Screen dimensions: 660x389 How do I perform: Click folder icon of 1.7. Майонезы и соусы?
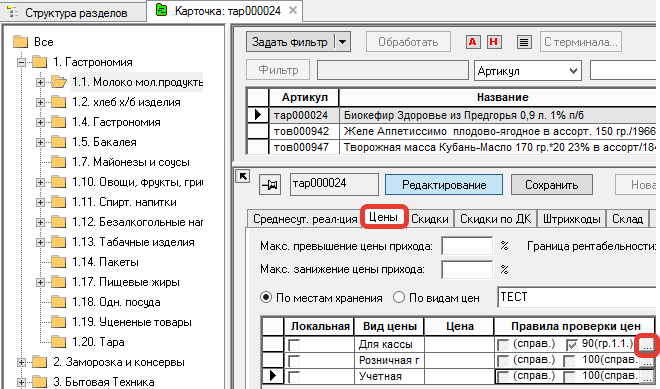(59, 162)
